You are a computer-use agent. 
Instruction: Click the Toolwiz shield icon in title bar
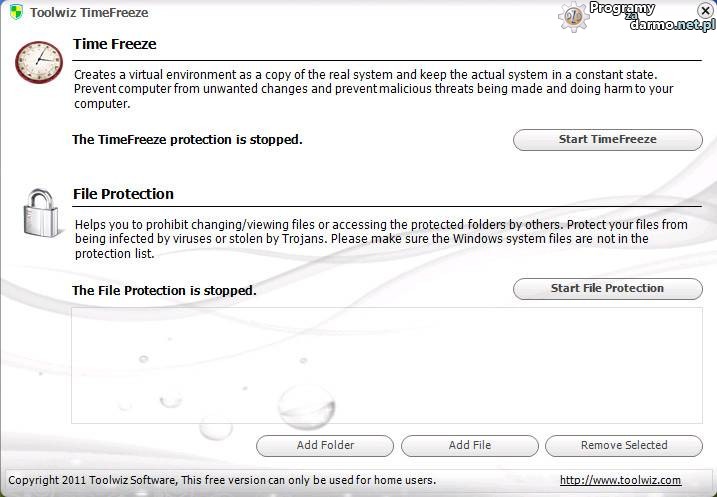click(16, 12)
